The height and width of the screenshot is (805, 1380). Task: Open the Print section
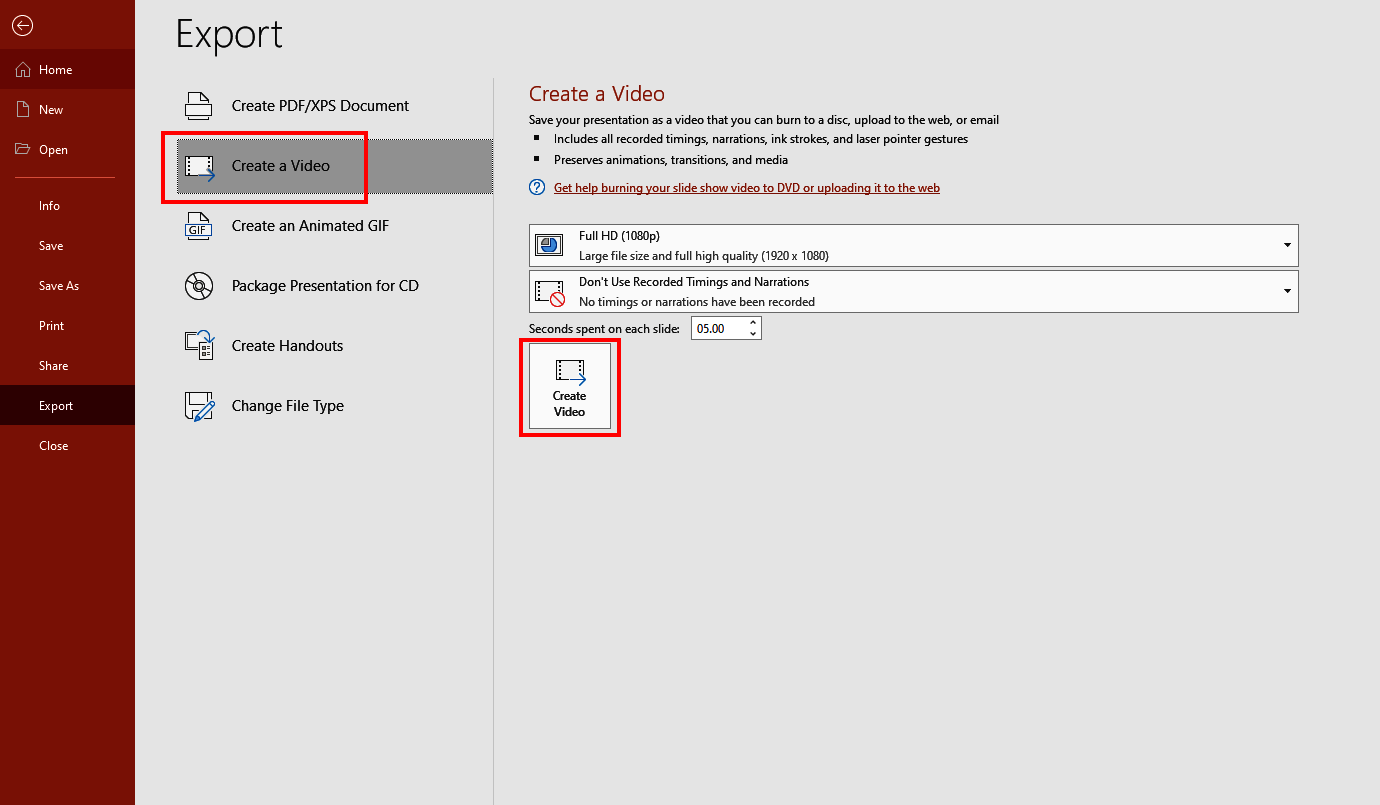[x=53, y=325]
